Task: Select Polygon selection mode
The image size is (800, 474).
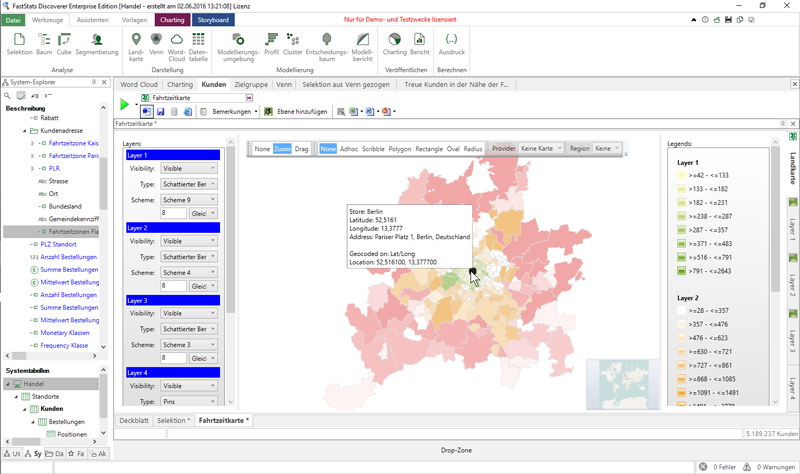Action: pos(400,149)
